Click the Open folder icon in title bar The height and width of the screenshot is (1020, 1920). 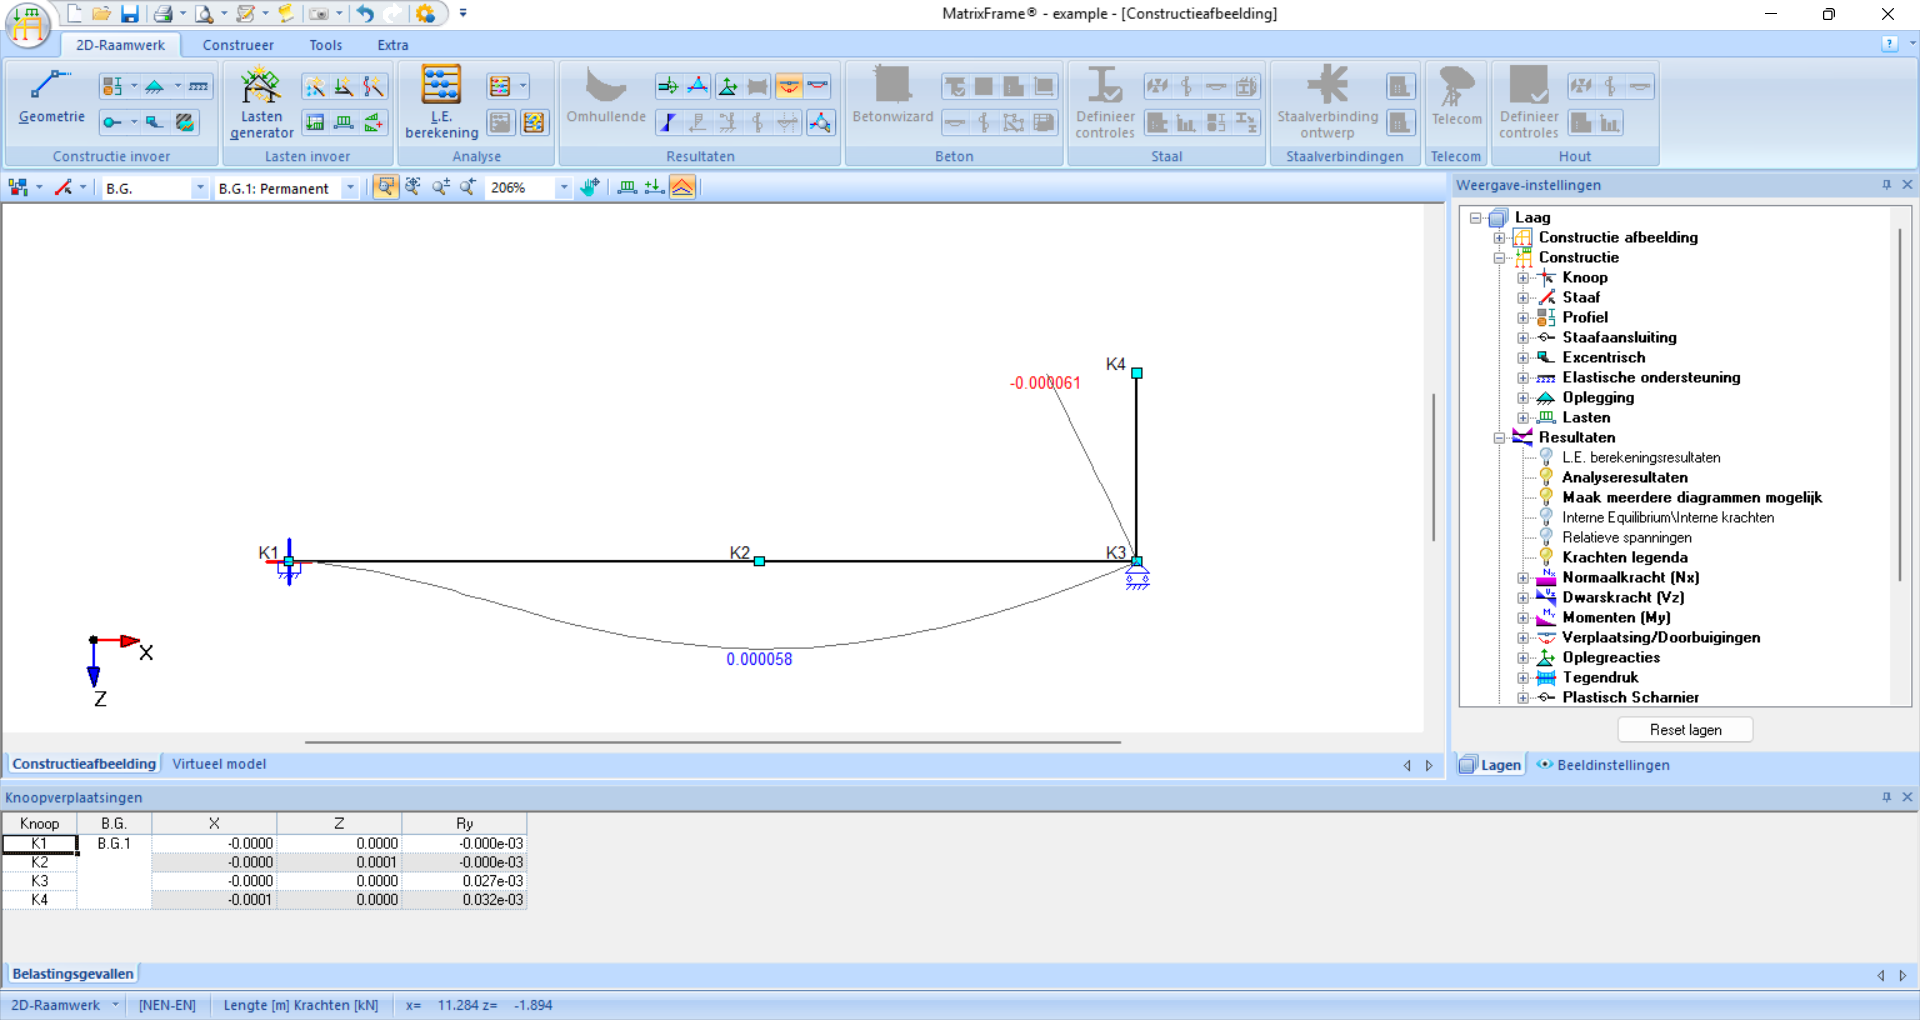(x=101, y=14)
